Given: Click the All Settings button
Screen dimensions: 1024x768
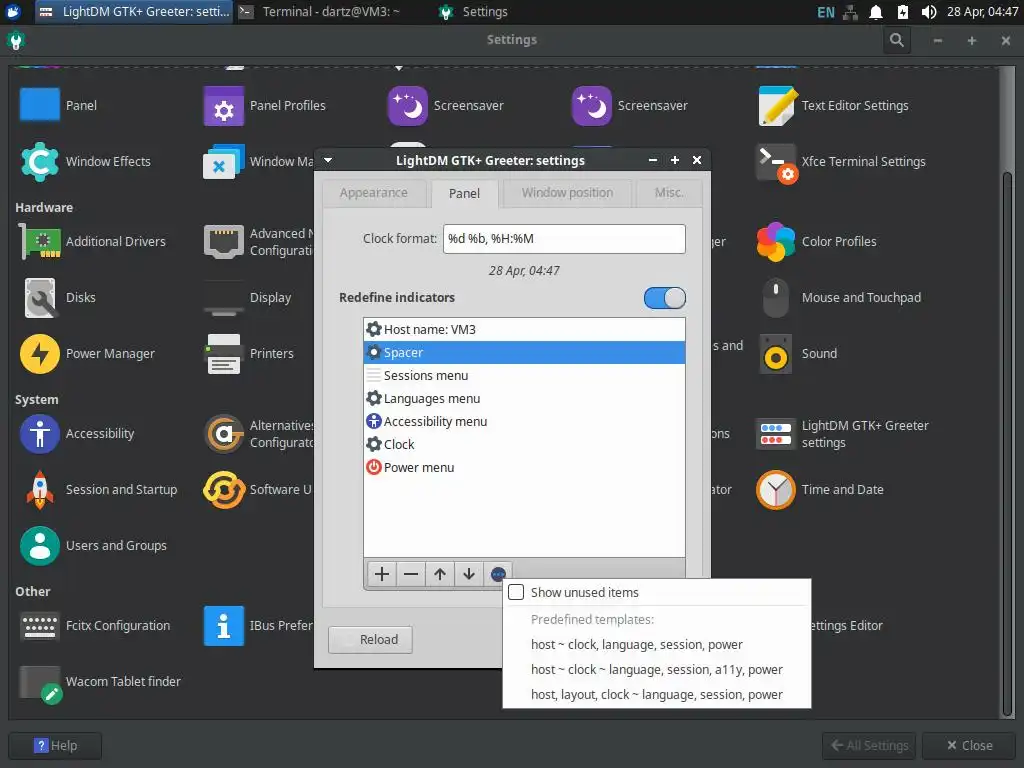Looking at the screenshot, I should pyautogui.click(x=869, y=745).
